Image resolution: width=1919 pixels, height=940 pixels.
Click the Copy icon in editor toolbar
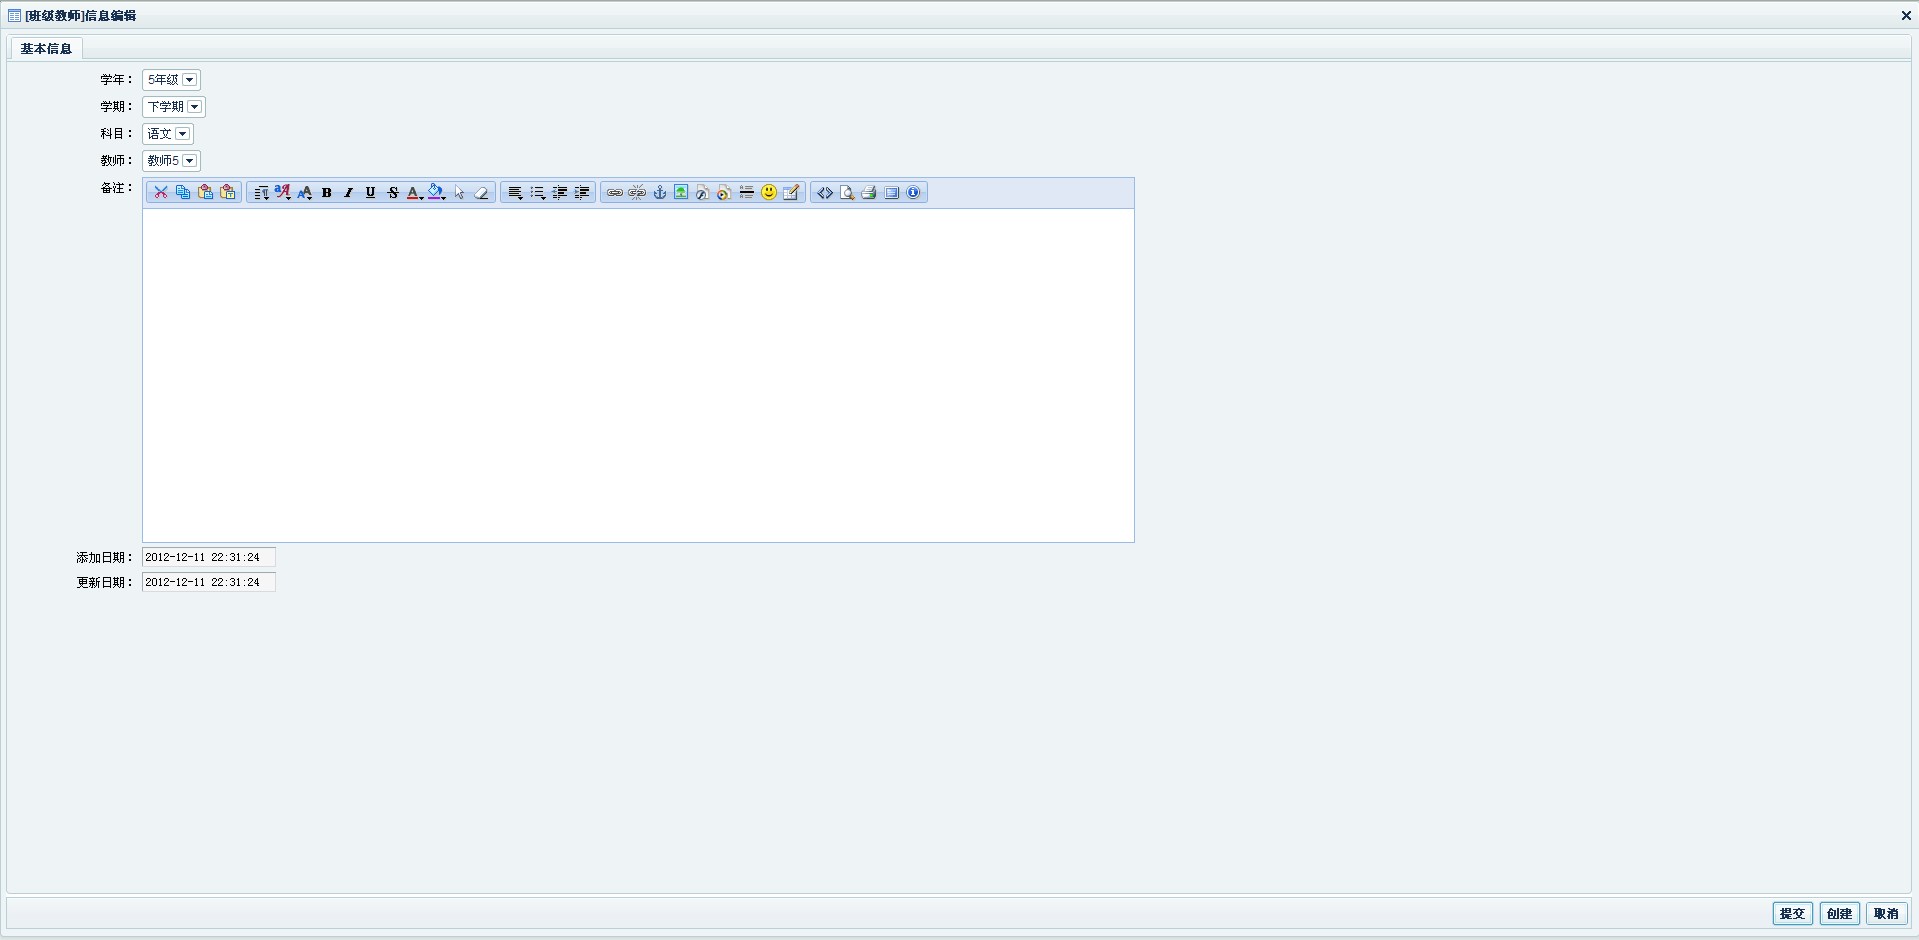183,192
